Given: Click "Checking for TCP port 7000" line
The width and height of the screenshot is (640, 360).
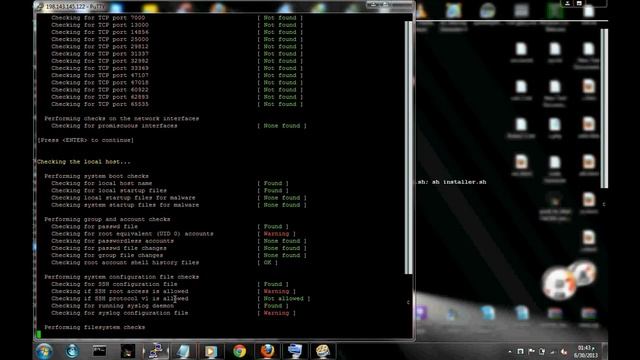Looking at the screenshot, I should [x=98, y=18].
